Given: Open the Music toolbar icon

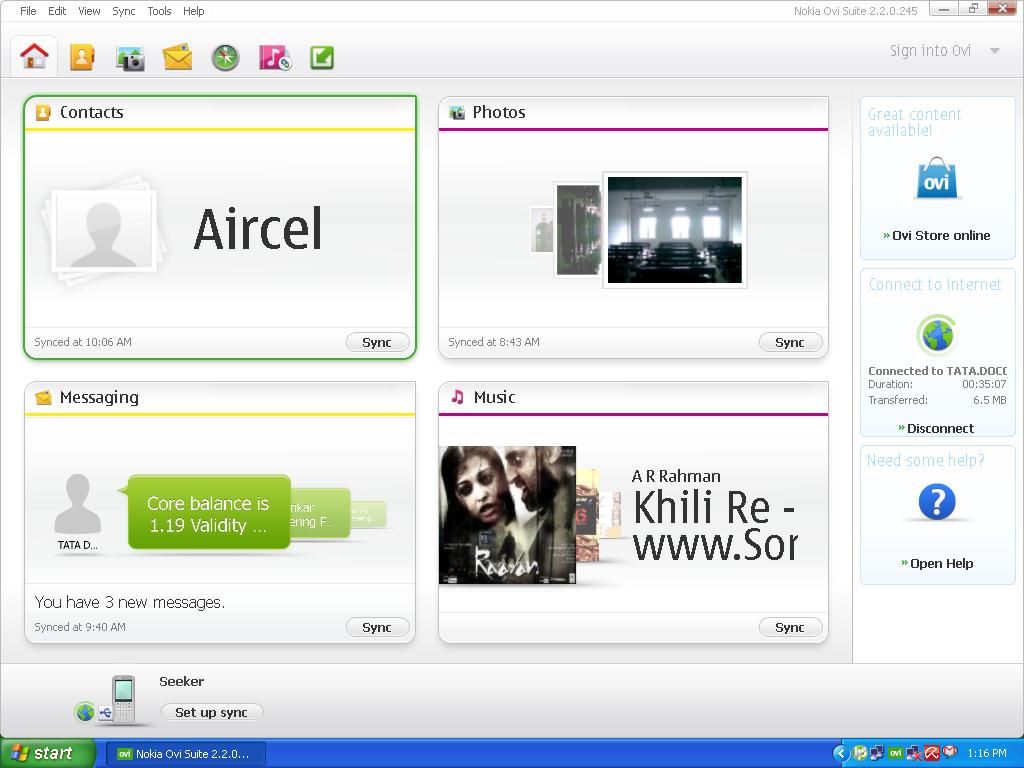Looking at the screenshot, I should click(x=274, y=57).
